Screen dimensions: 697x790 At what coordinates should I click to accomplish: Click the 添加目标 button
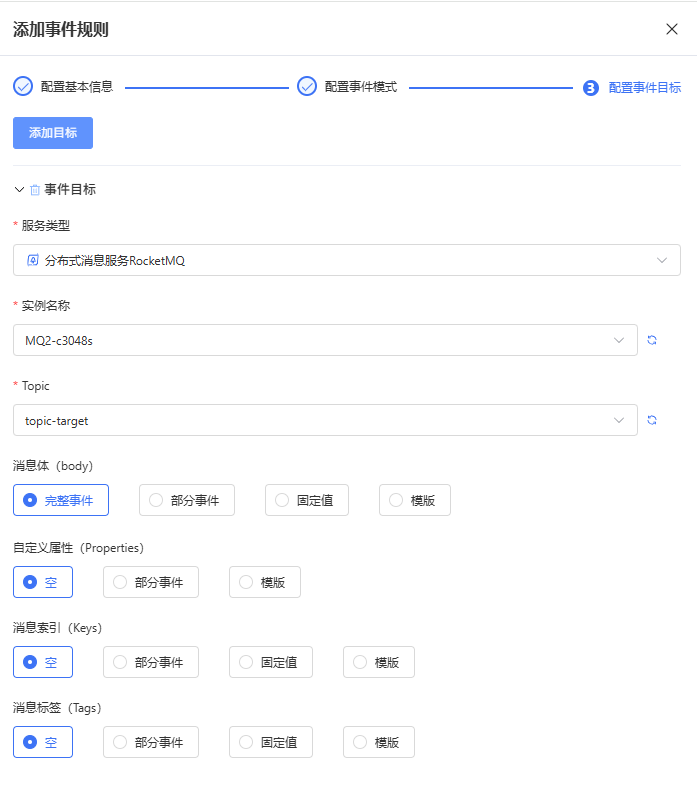click(x=53, y=133)
